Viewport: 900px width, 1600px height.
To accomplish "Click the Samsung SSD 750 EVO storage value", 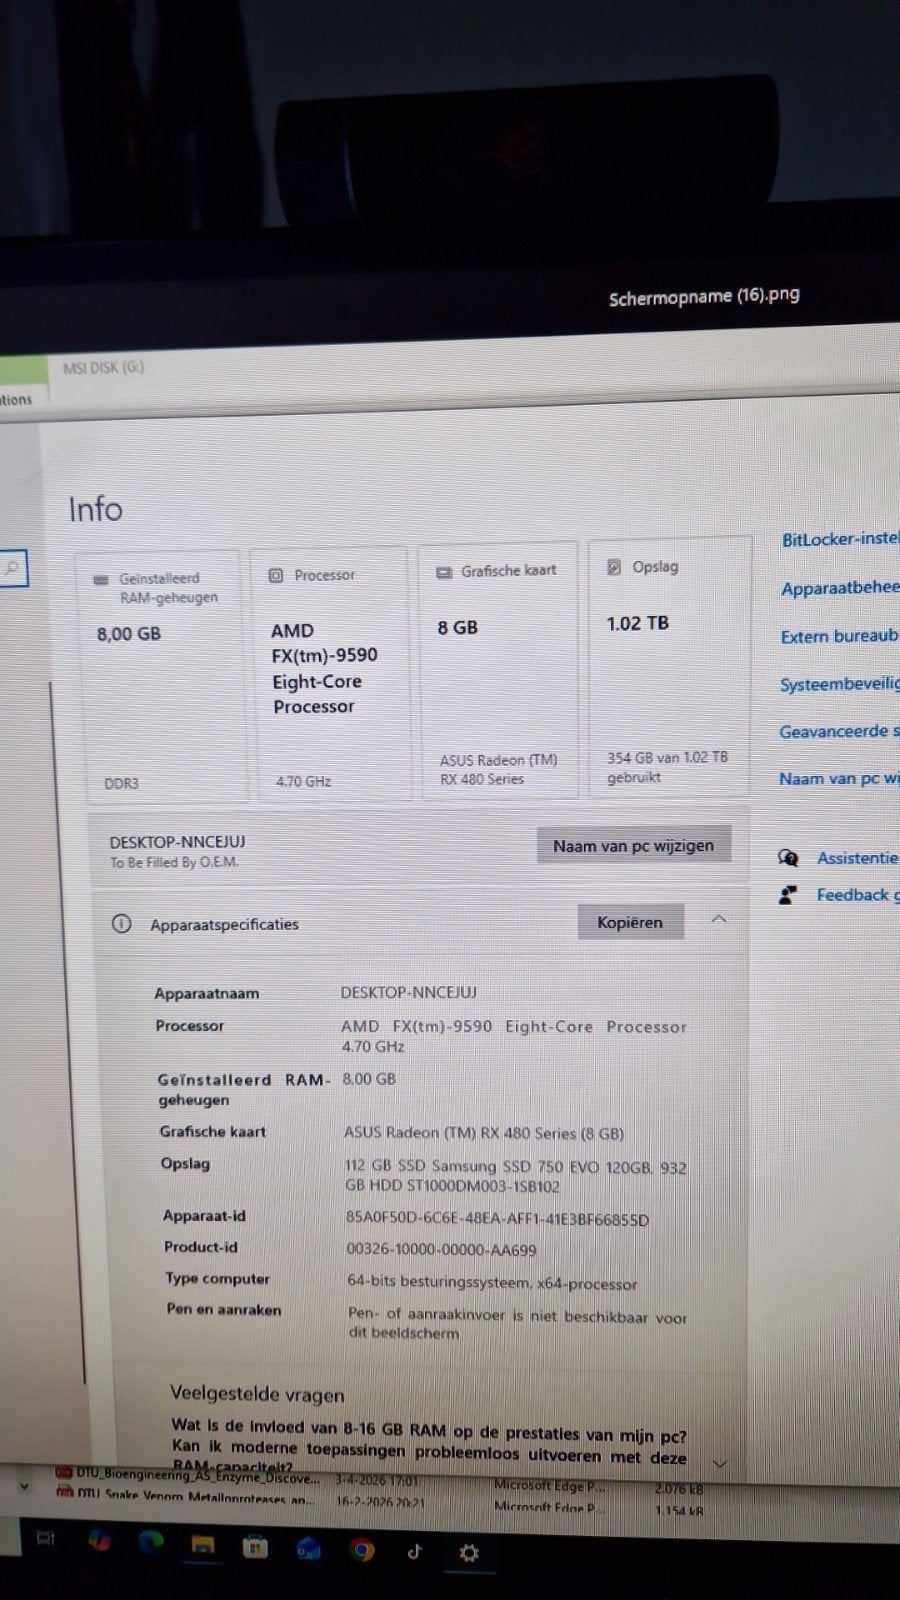I will [516, 1176].
